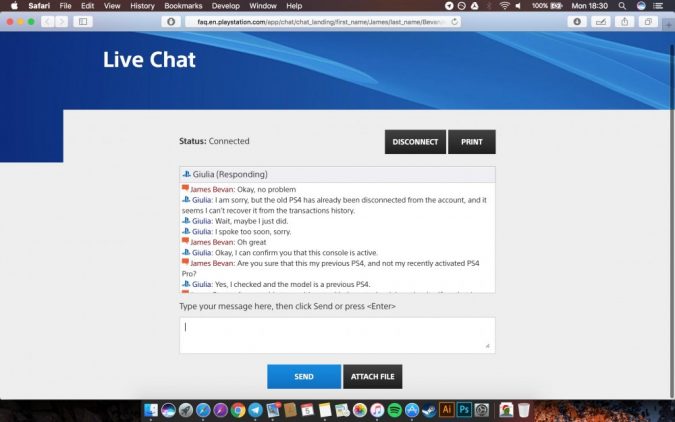Open Google Chrome from the Dock
This screenshot has height=422, width=675.
pos(238,409)
